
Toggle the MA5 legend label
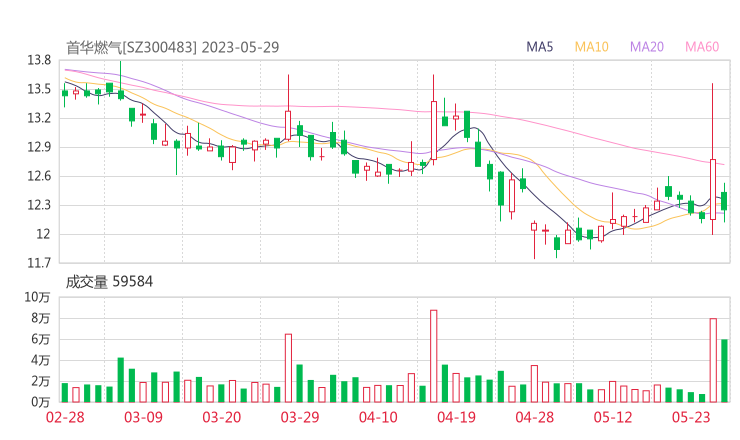coord(540,47)
